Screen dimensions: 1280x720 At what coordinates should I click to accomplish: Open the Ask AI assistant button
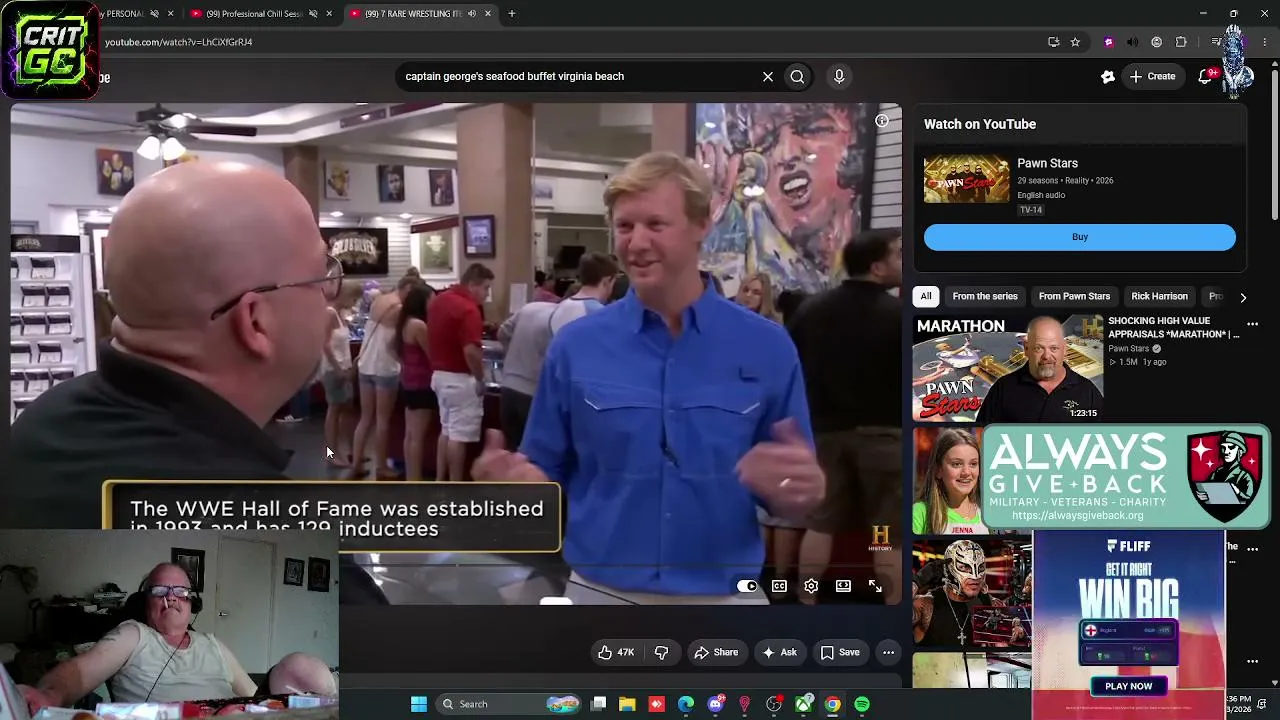[779, 652]
